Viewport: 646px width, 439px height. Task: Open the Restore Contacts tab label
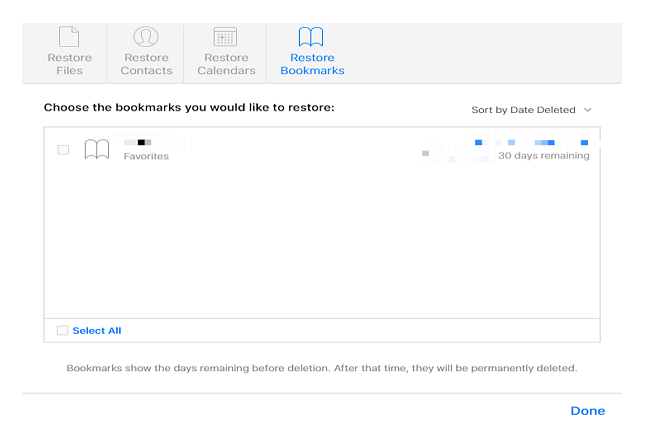point(147,64)
